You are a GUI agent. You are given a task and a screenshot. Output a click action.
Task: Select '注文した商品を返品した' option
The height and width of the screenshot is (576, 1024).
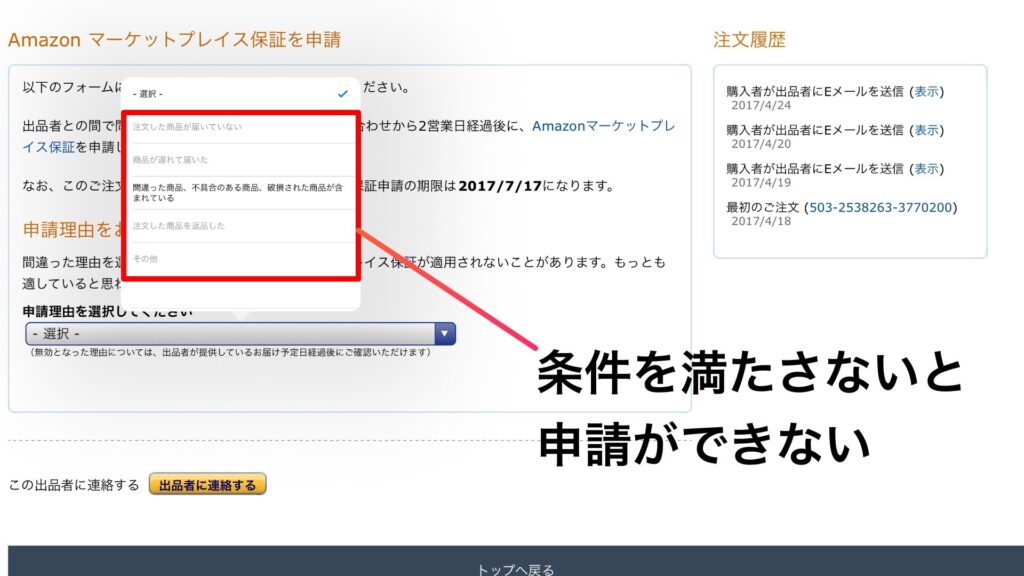tap(240, 226)
